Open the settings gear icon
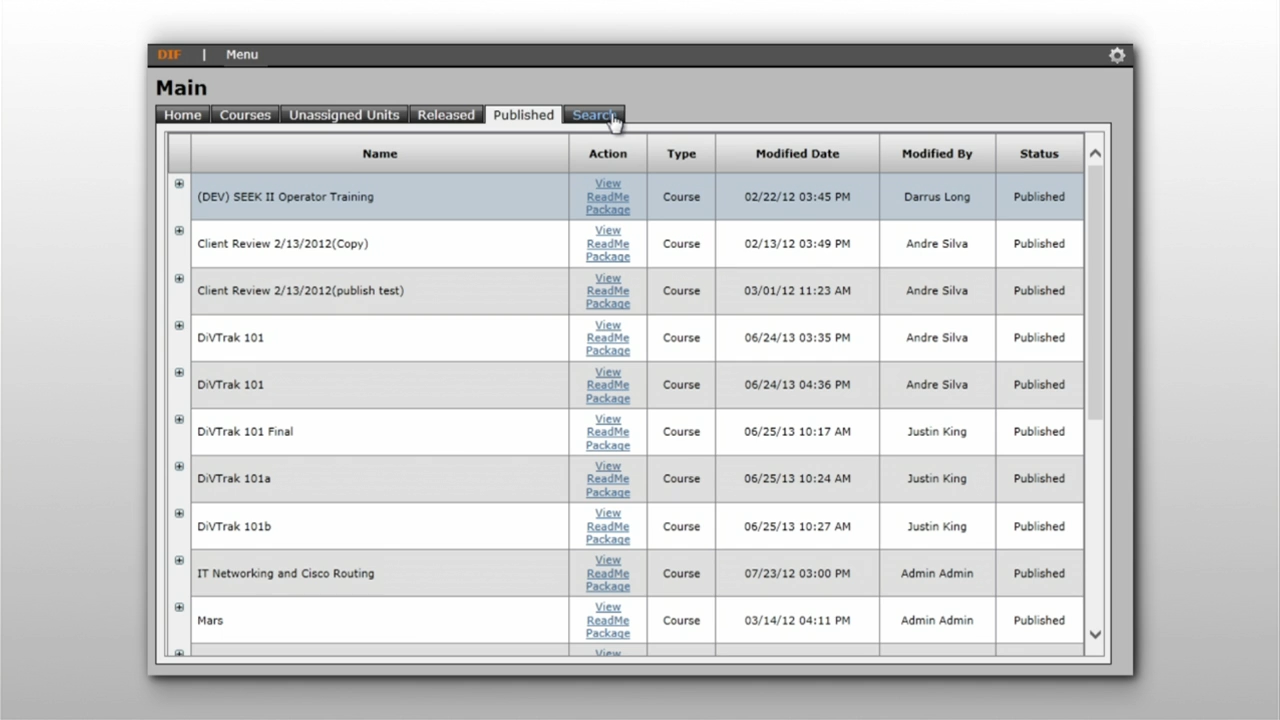1280x720 pixels. (1117, 55)
